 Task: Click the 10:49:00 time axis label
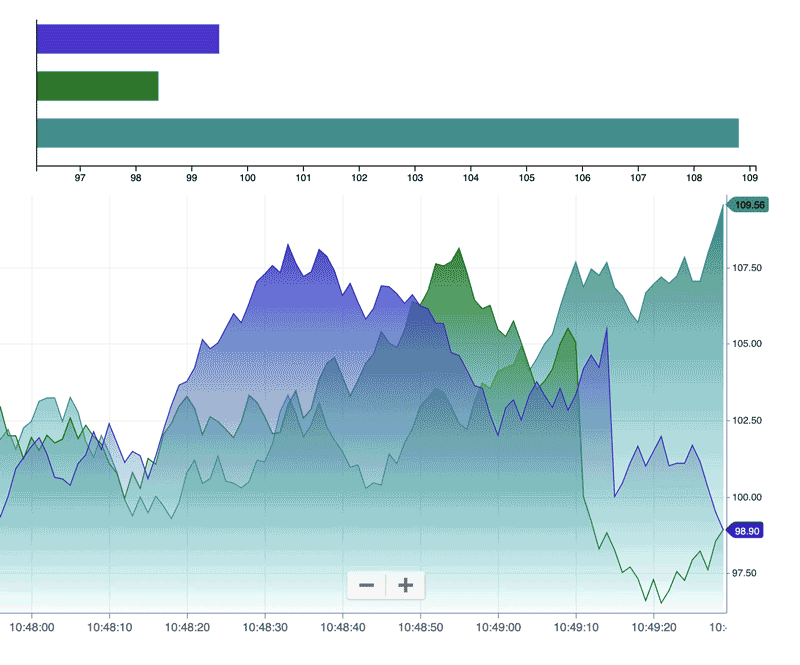pos(498,627)
